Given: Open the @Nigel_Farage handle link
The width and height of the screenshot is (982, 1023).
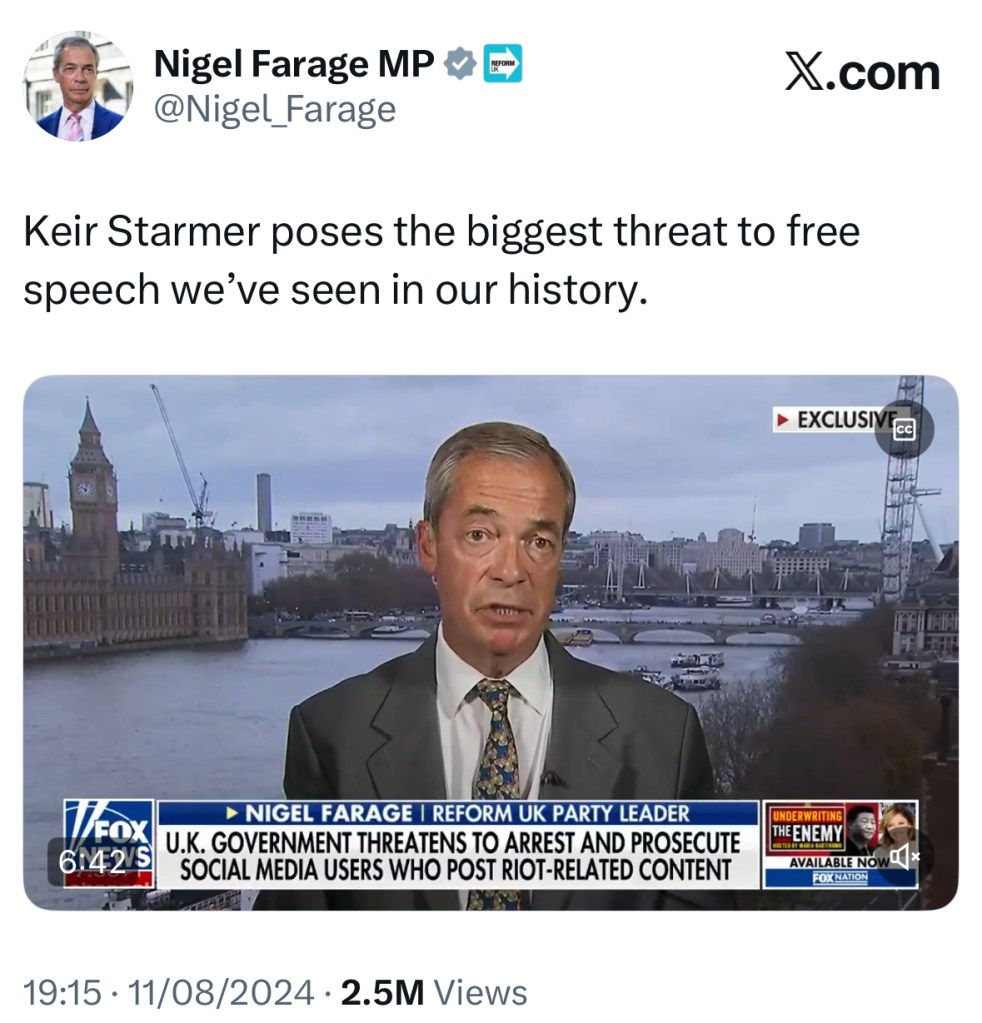Looking at the screenshot, I should [x=274, y=109].
